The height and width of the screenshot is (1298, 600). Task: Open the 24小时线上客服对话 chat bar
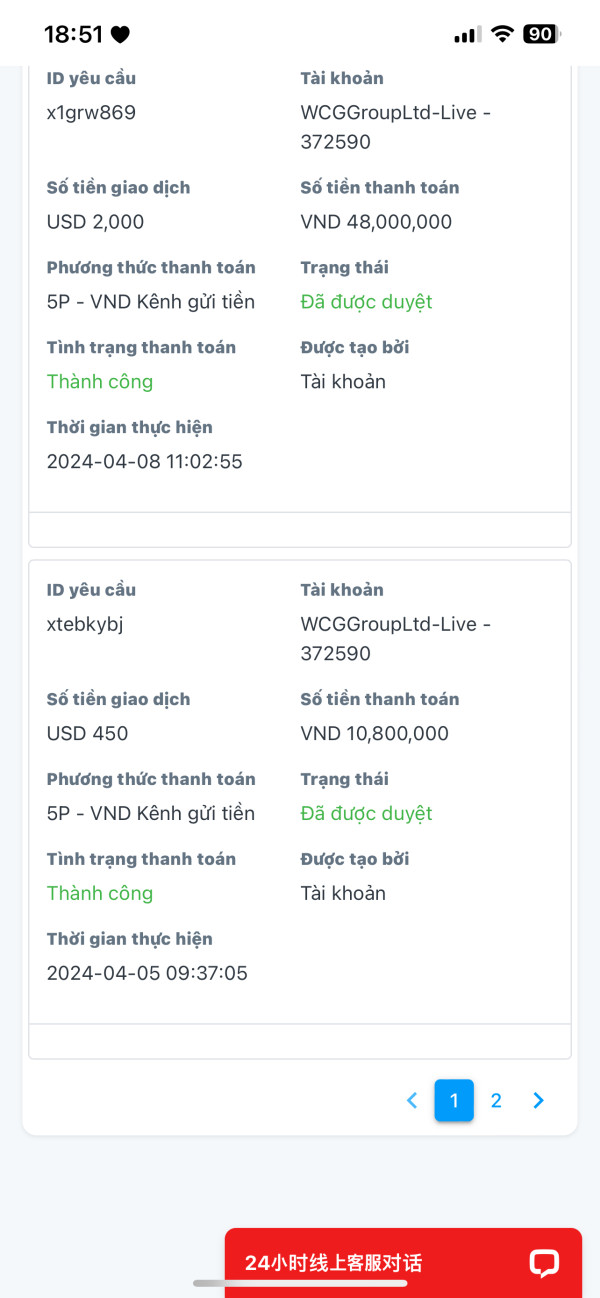pos(334,1263)
